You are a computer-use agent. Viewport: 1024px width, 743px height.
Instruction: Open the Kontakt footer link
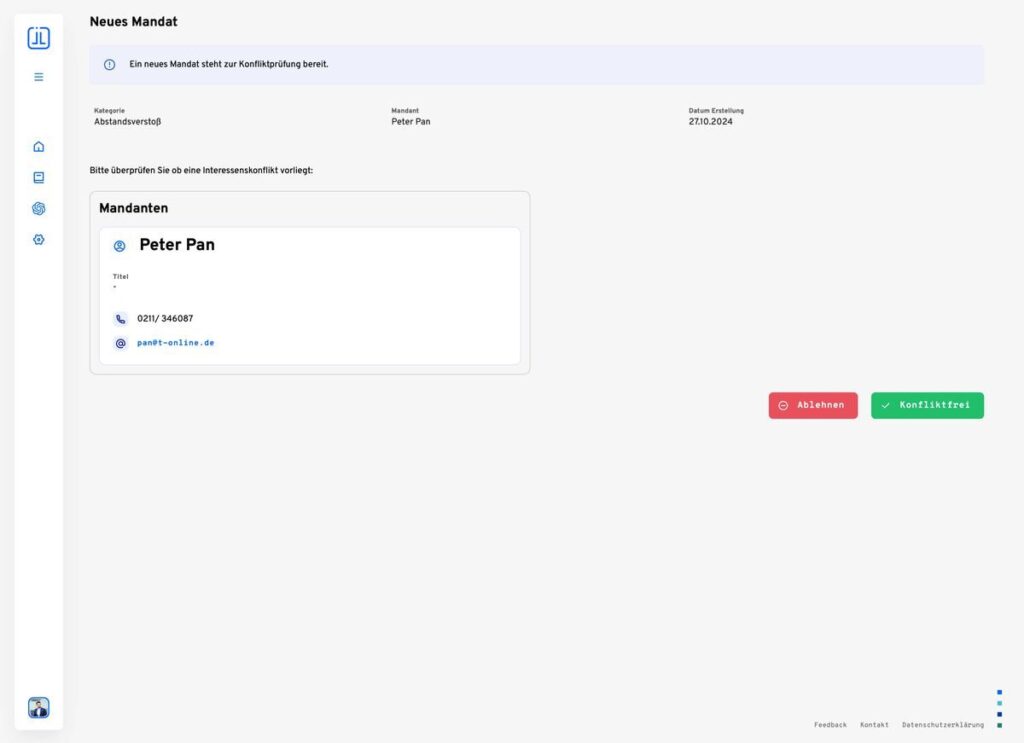click(x=874, y=725)
